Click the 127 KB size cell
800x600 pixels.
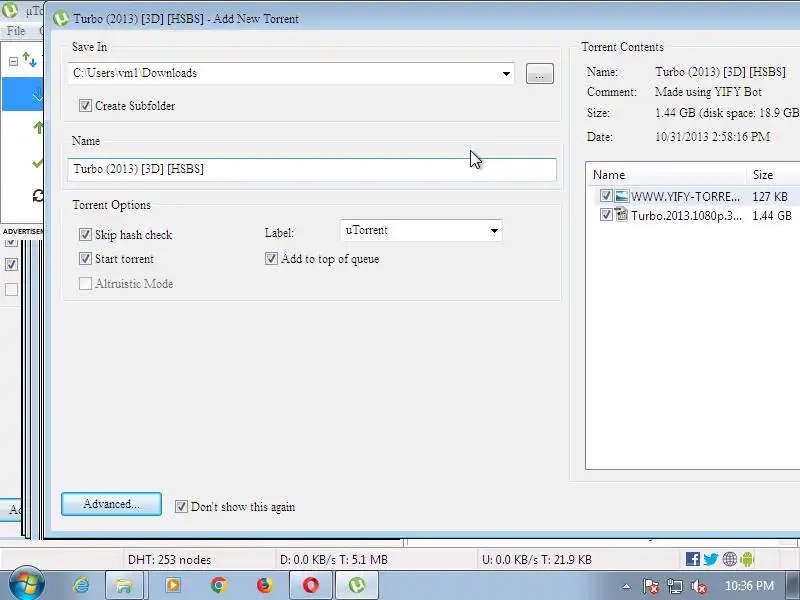click(769, 196)
